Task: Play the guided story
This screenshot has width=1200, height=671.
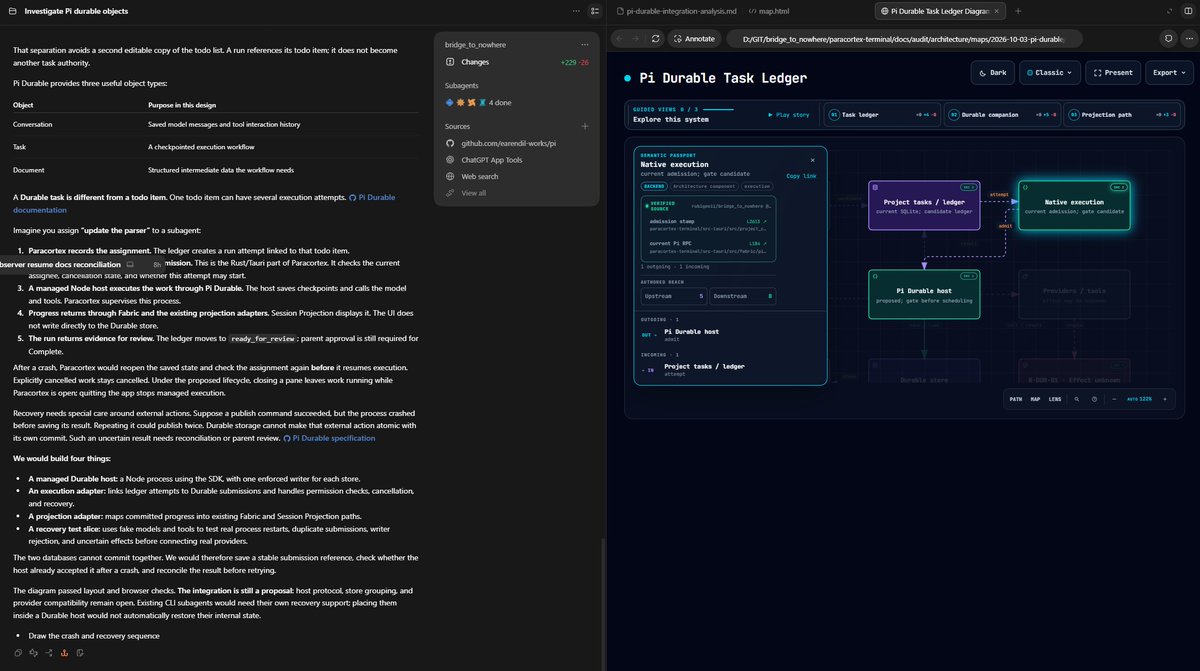Action: pyautogui.click(x=789, y=115)
